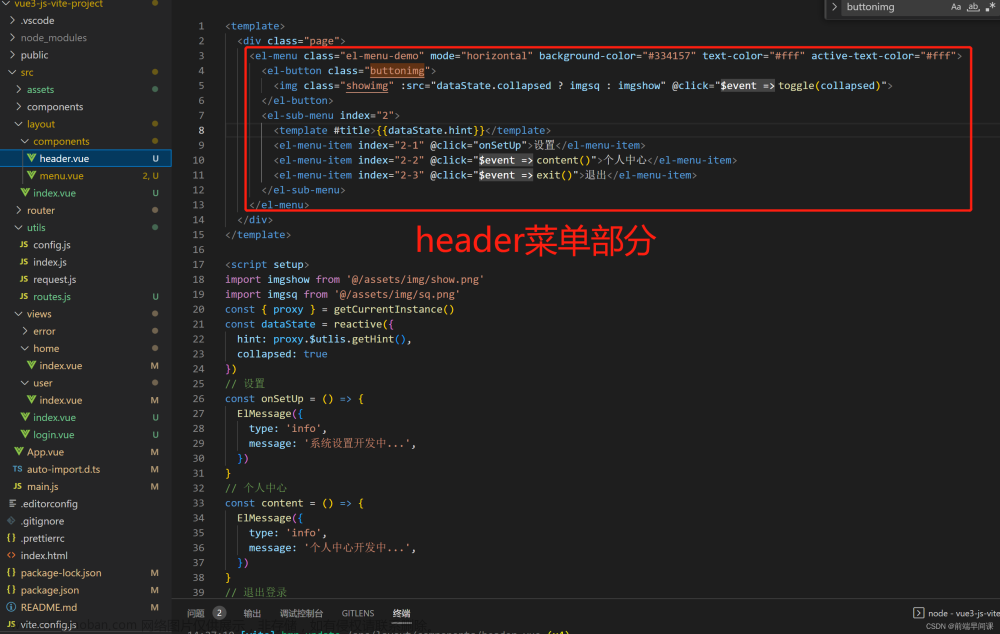The image size is (1000, 634).
Task: Click Vue icon of index.vue in user folder
Action: 31,400
